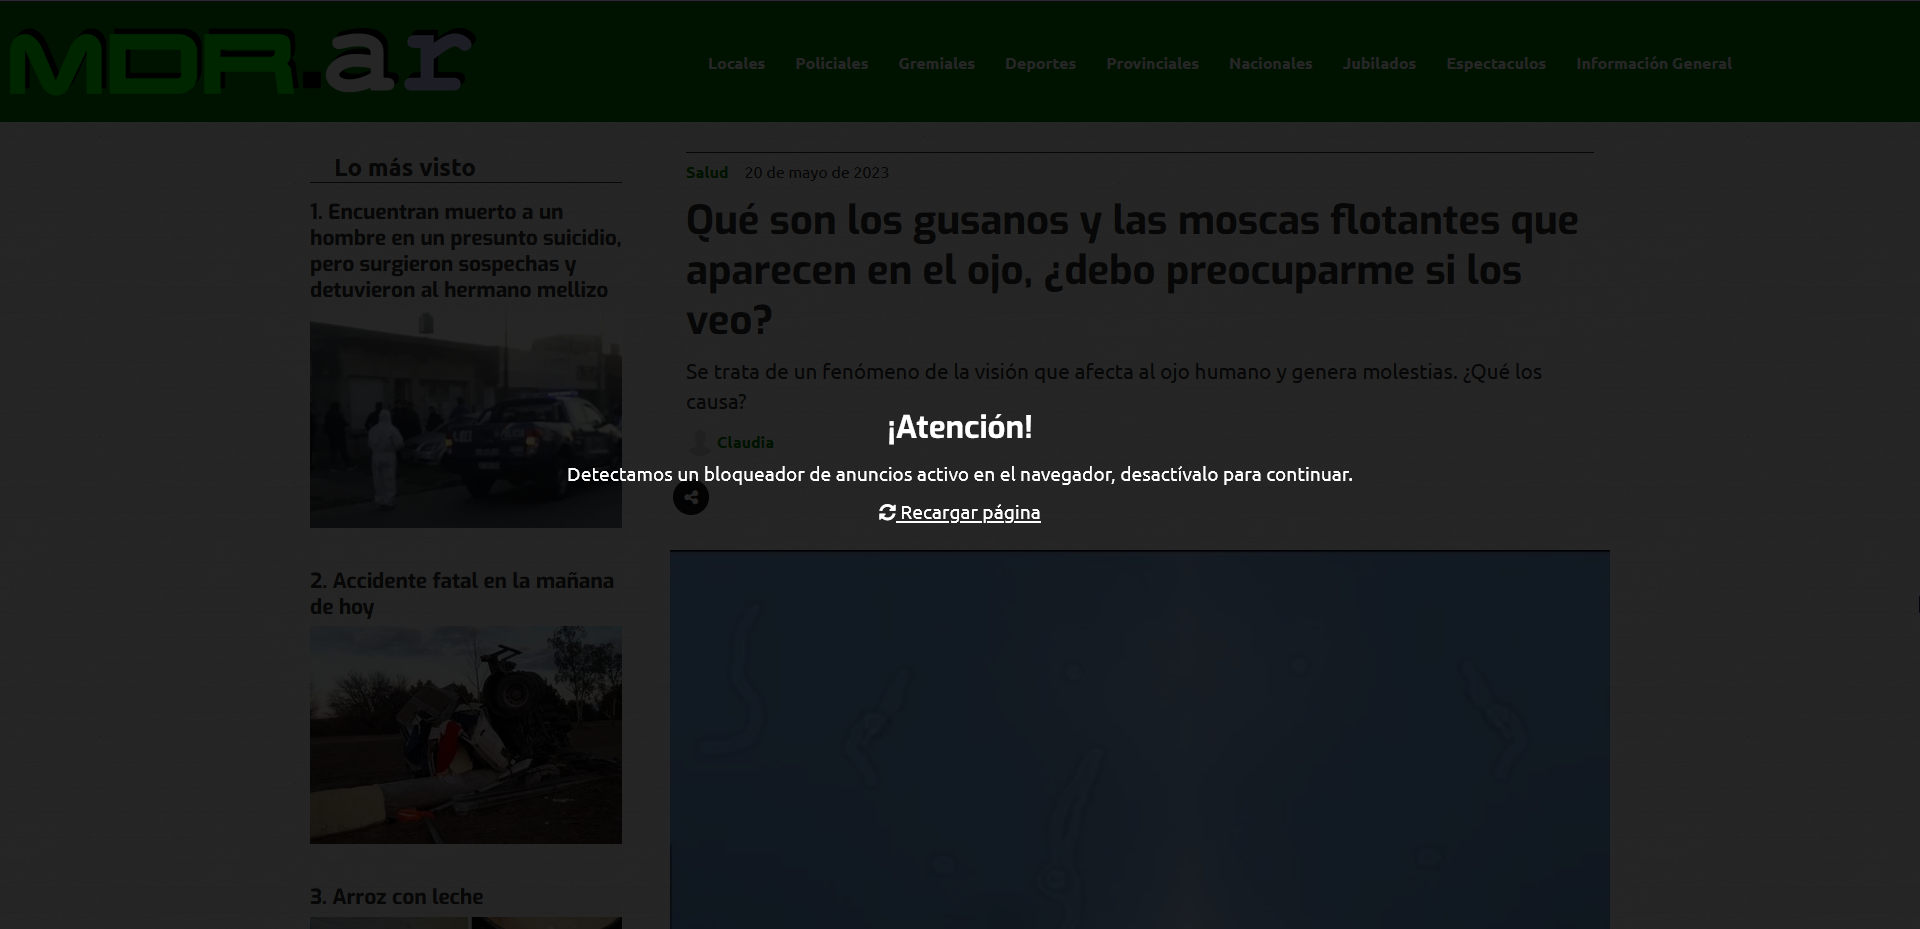
Task: Open Información General in the navigation
Action: tap(1653, 63)
